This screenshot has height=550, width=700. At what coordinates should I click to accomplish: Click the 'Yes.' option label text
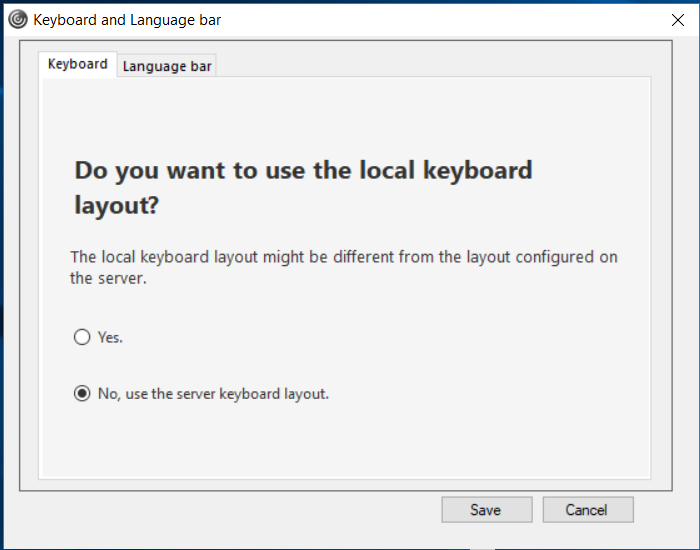point(110,338)
